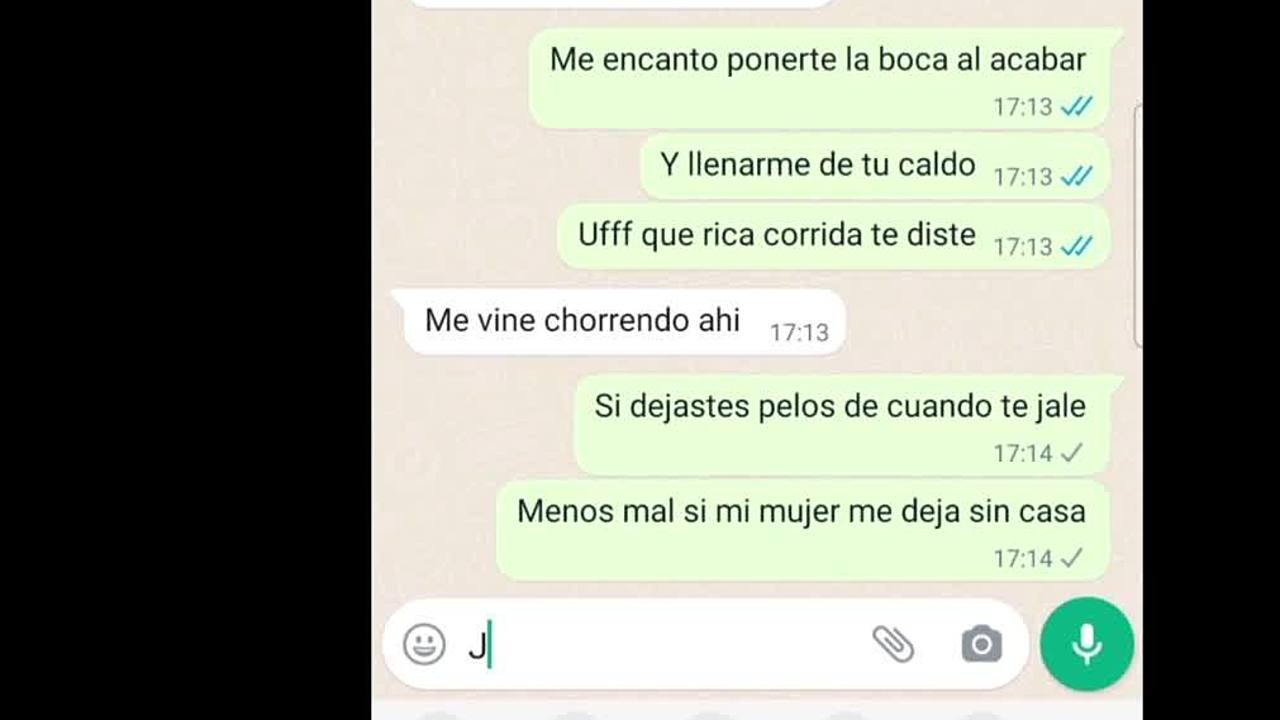1280x720 pixels.
Task: Open the emoji picker smiley icon
Action: [x=424, y=644]
